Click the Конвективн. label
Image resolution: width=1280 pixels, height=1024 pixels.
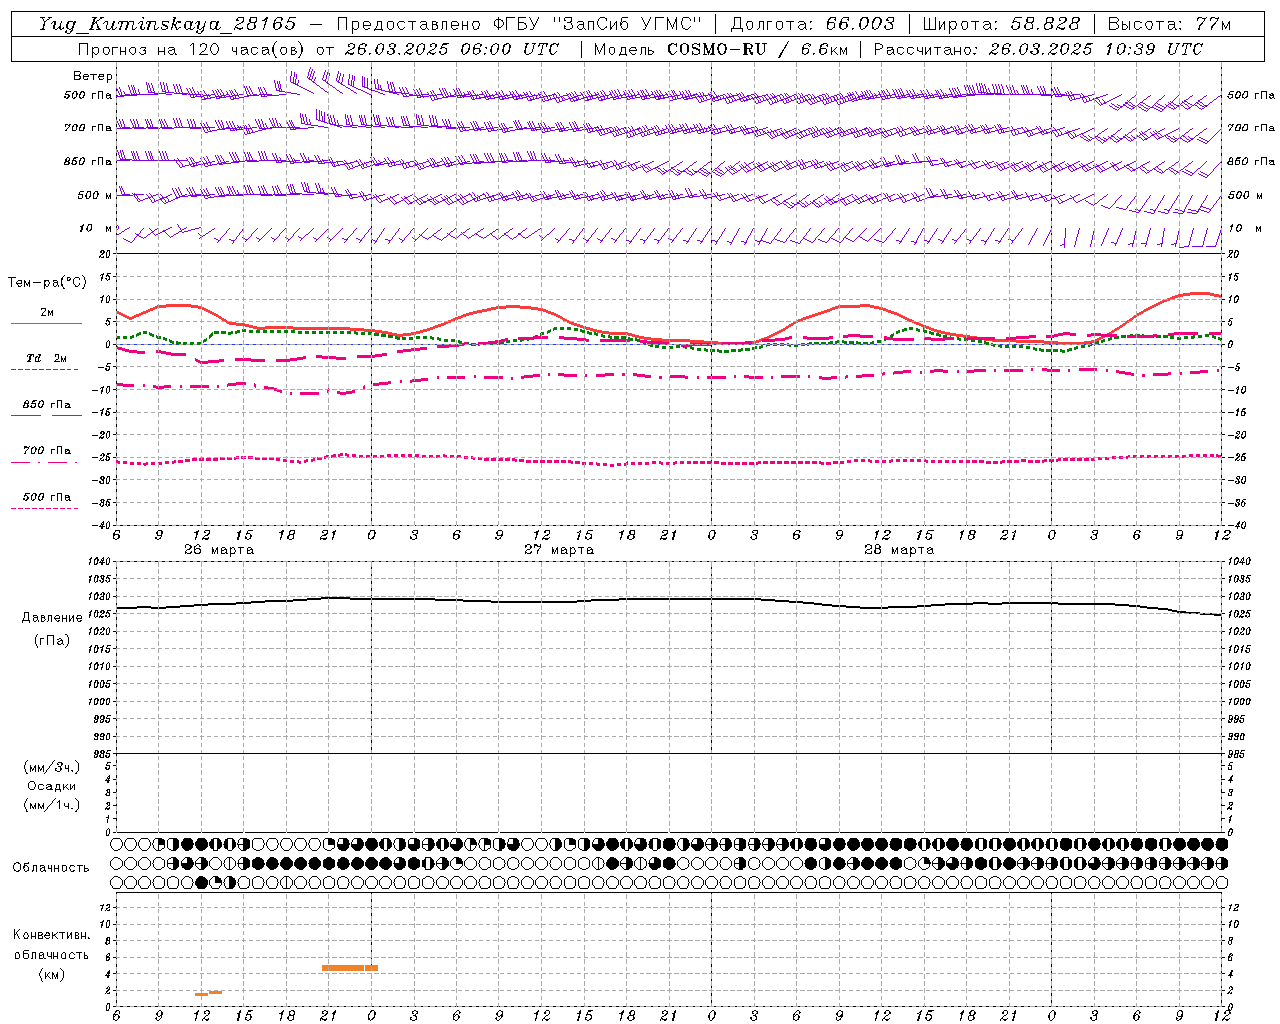coord(51,935)
